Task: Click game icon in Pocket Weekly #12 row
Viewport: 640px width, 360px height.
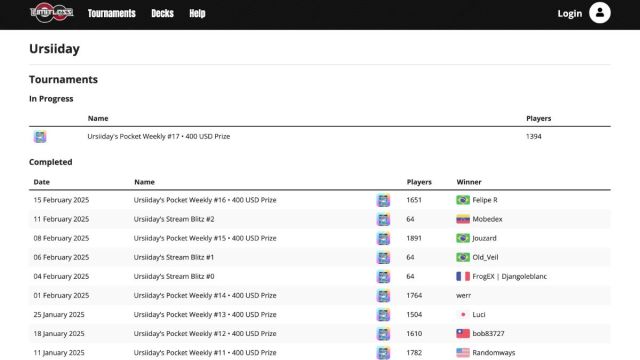Action: click(383, 334)
